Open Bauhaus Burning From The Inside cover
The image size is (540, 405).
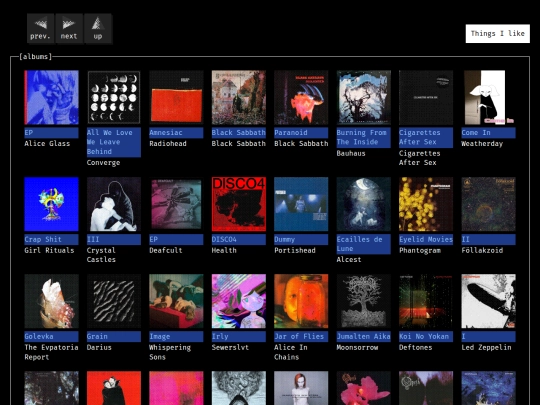(x=364, y=97)
